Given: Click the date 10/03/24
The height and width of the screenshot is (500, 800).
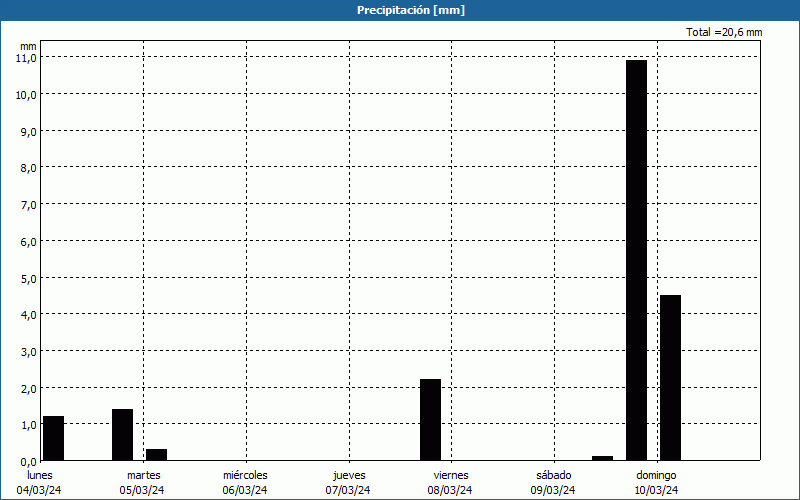Looking at the screenshot, I should point(657,490).
